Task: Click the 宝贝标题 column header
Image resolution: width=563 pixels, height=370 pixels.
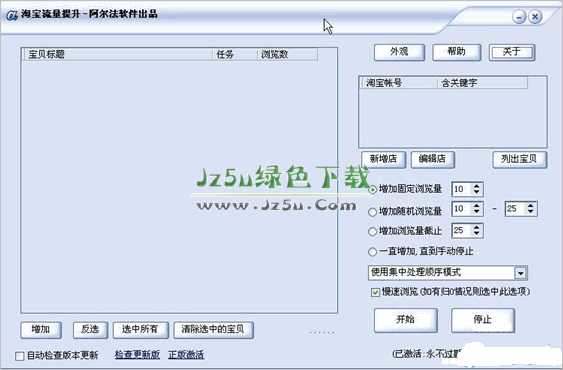Action: point(118,55)
